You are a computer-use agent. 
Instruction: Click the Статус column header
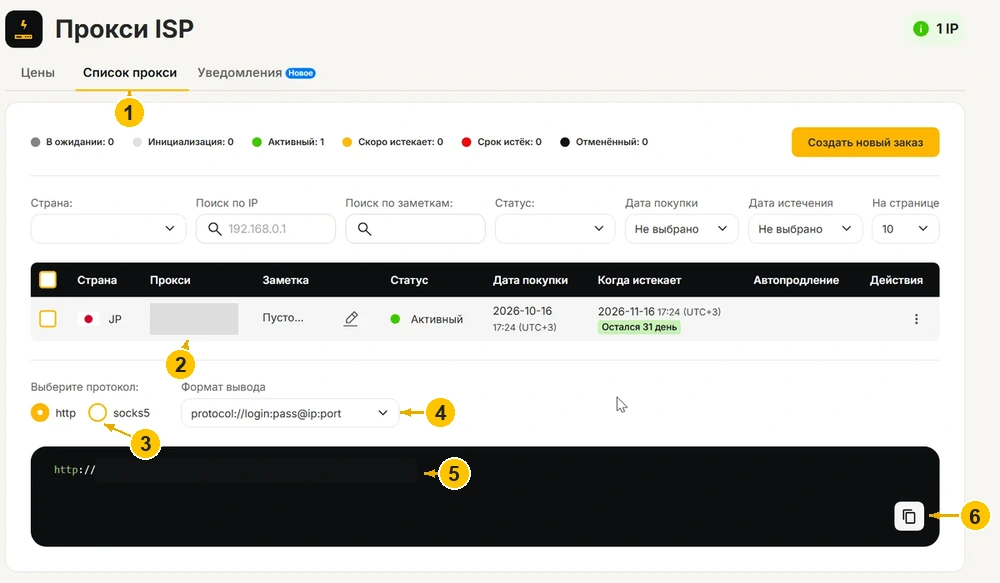point(409,280)
